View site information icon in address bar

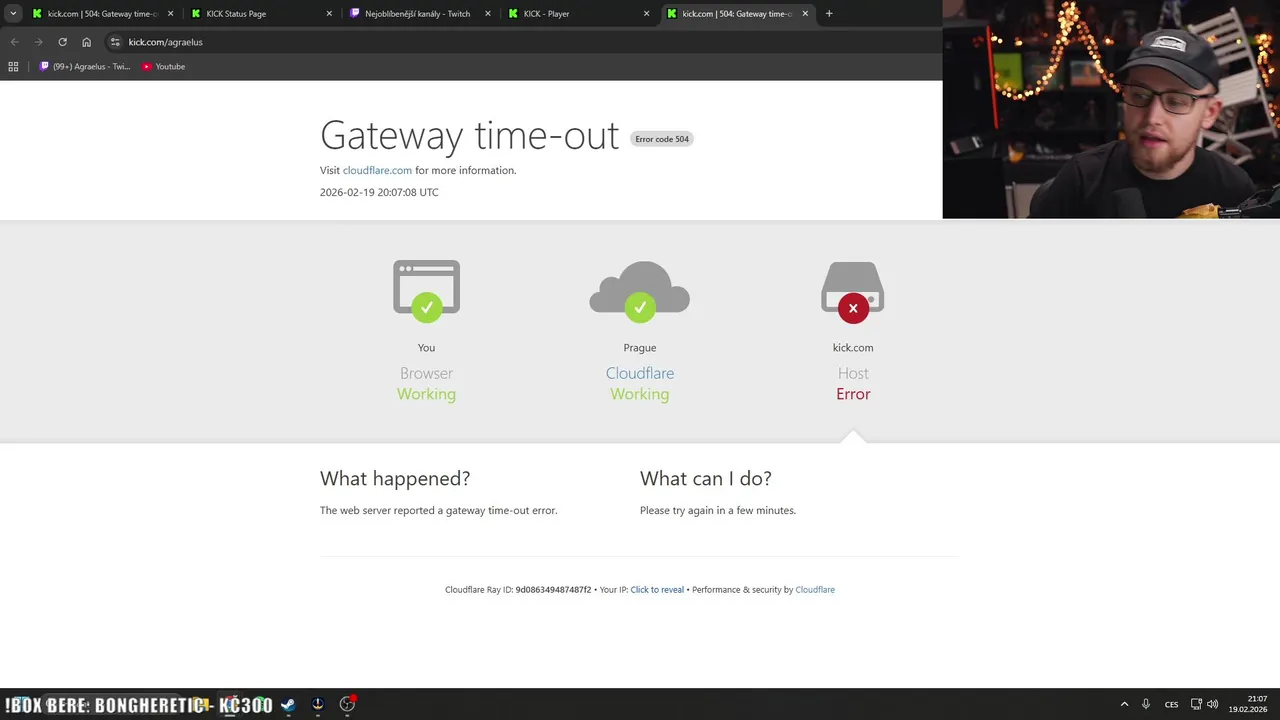(115, 42)
